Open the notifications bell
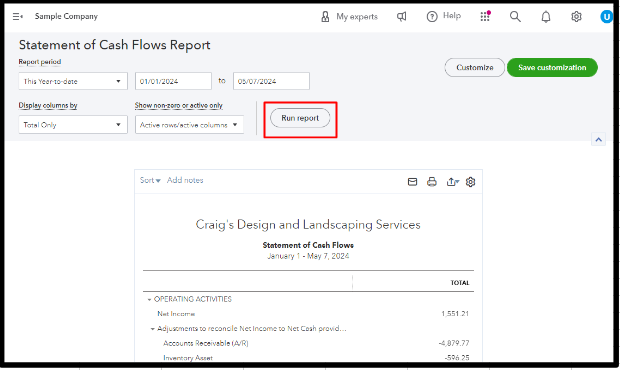This screenshot has width=620, height=370. (546, 17)
